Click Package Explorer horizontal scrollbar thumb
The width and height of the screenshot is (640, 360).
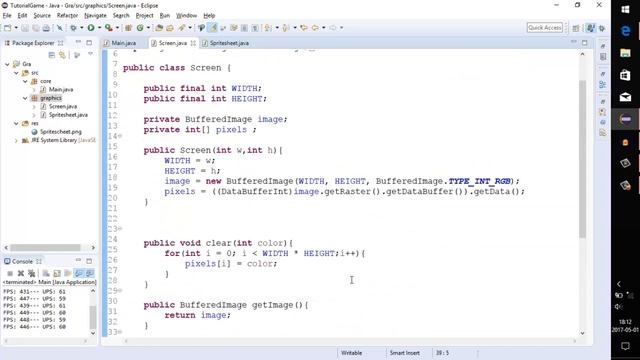(x=45, y=247)
